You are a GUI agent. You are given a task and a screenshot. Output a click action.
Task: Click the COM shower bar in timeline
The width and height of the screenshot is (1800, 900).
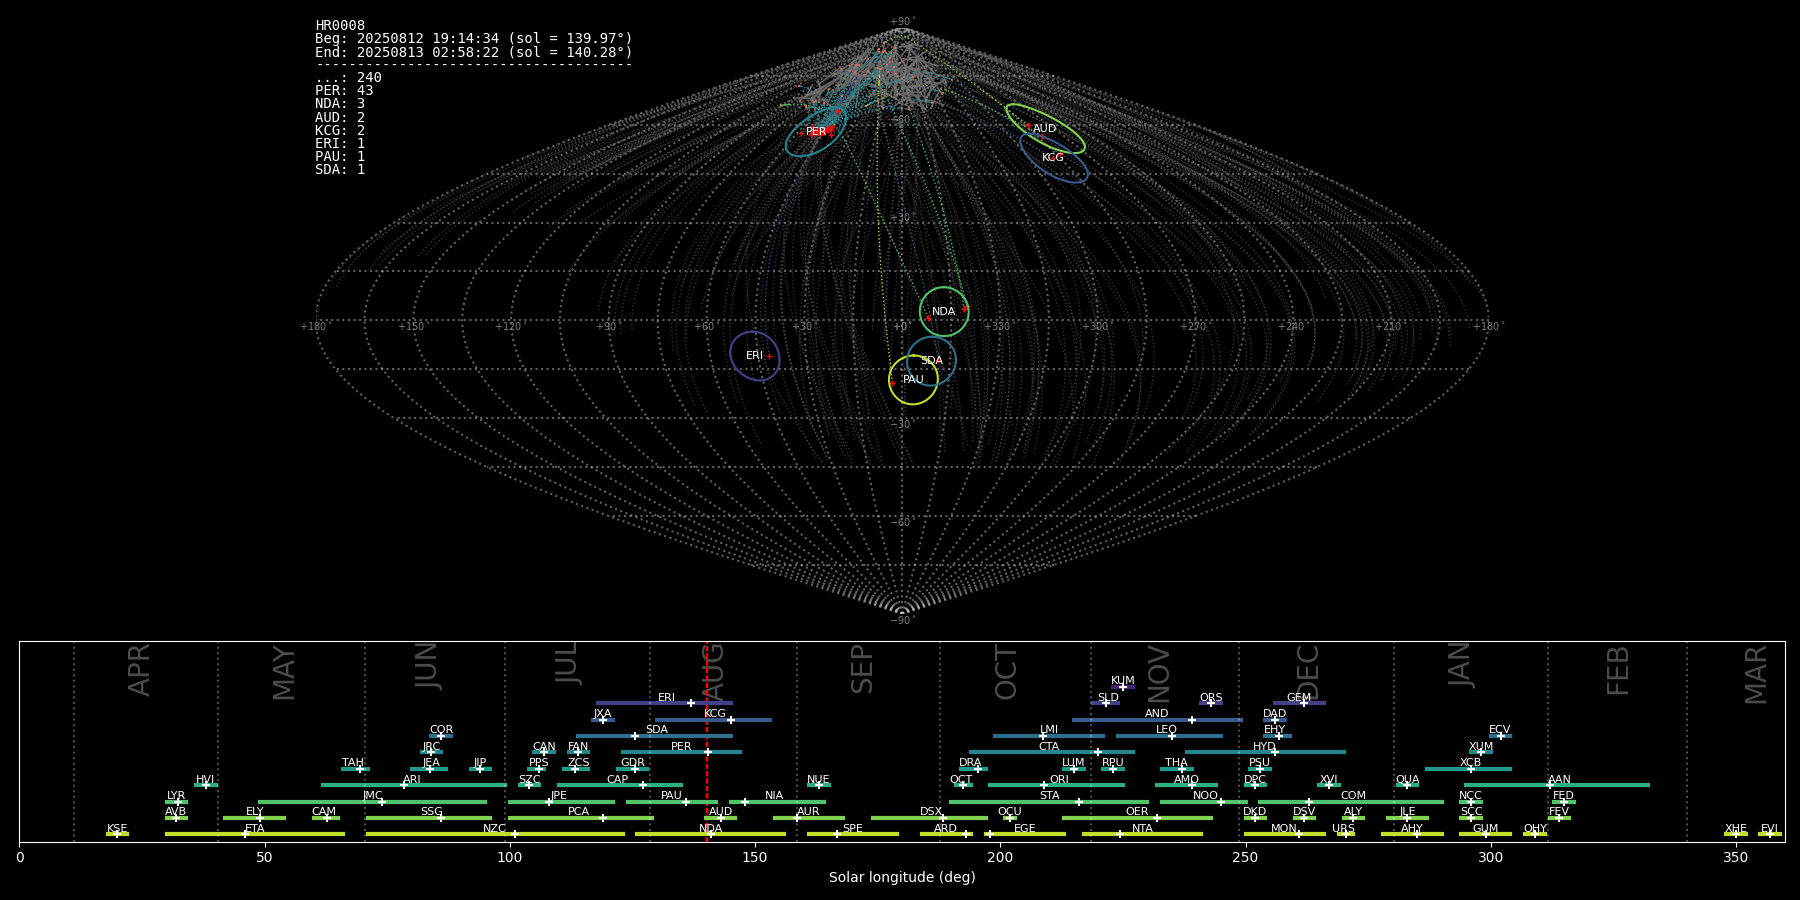pyautogui.click(x=1351, y=801)
